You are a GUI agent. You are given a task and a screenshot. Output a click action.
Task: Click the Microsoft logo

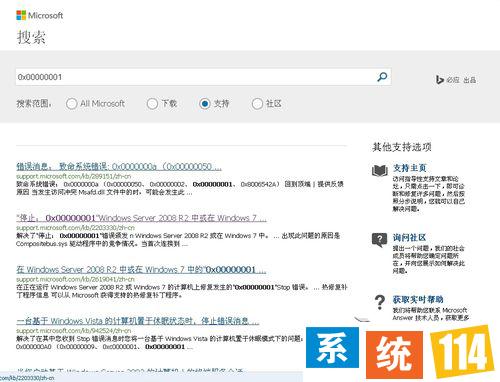point(40,15)
